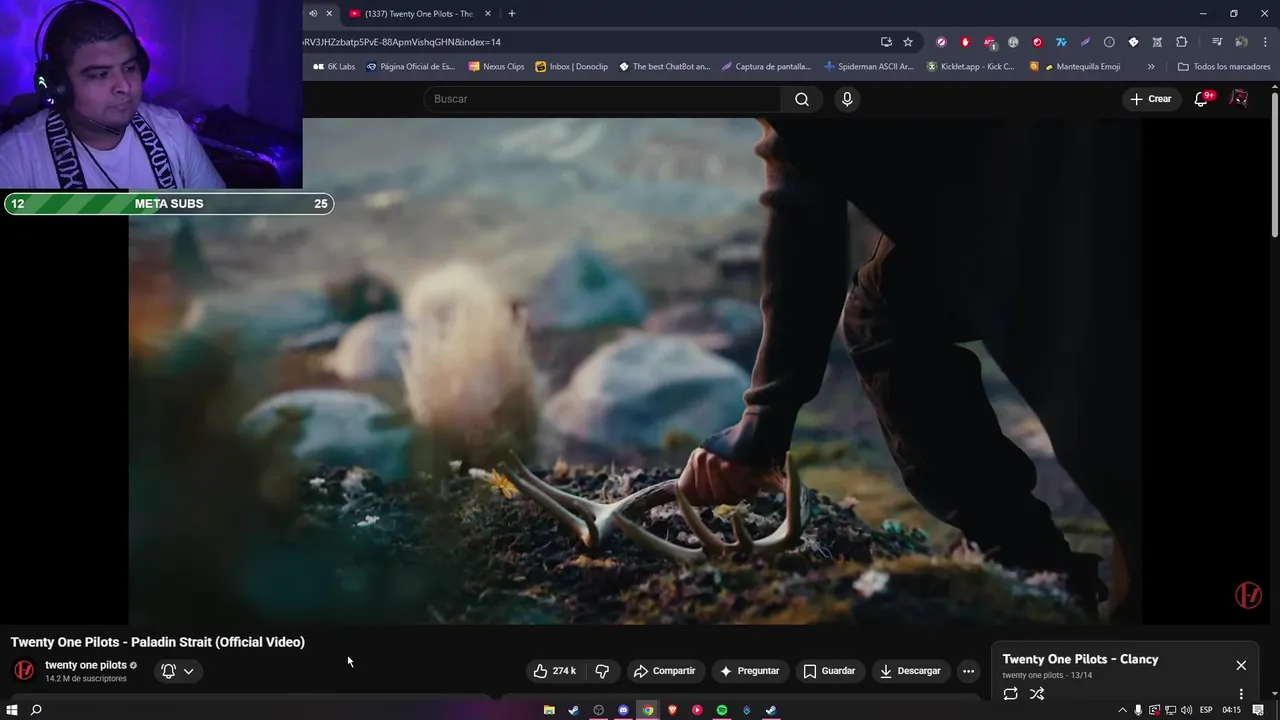Close the Twenty One Pilots - Clancy playlist panel
Image resolution: width=1280 pixels, height=720 pixels.
click(x=1241, y=665)
